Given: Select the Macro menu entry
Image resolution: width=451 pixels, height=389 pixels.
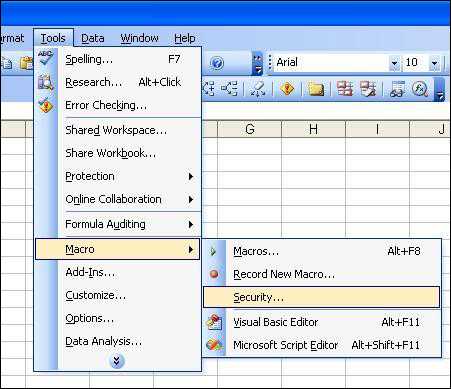Looking at the screenshot, I should [x=118, y=249].
